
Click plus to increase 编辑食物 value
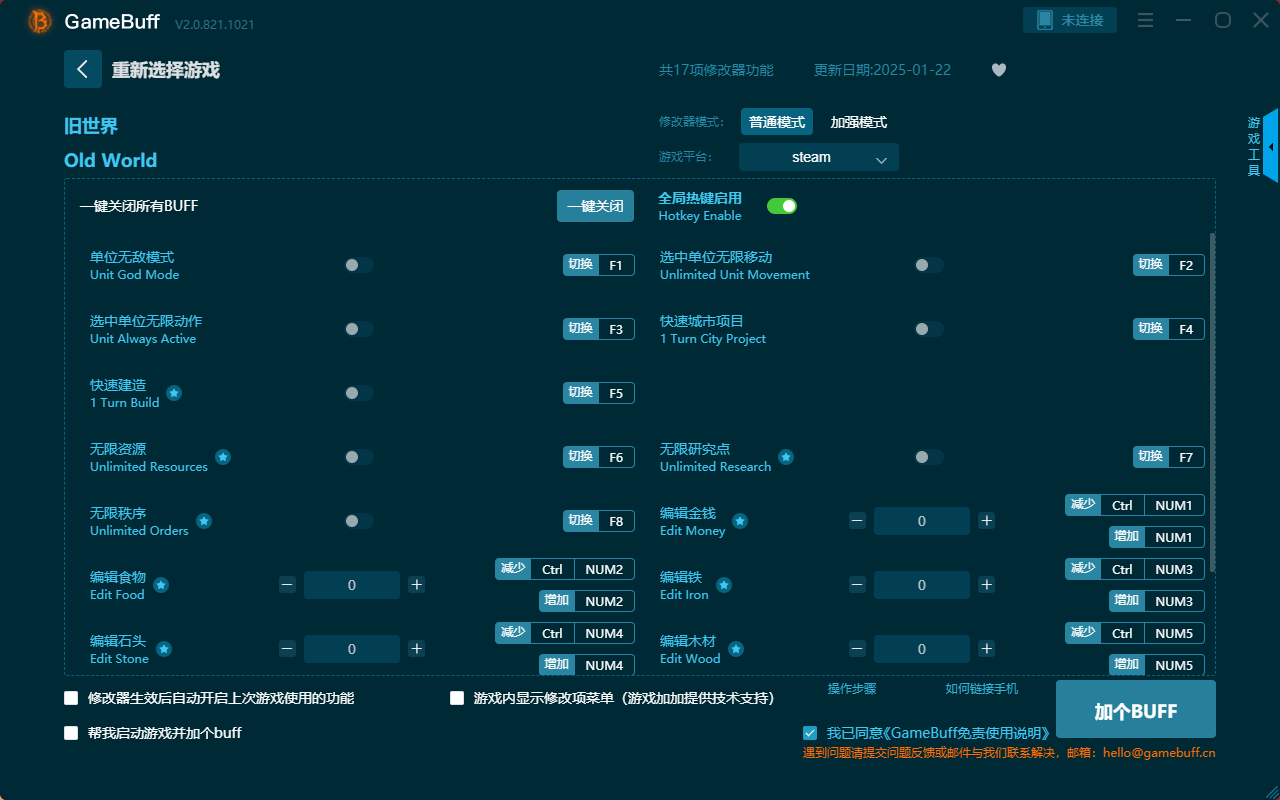416,584
